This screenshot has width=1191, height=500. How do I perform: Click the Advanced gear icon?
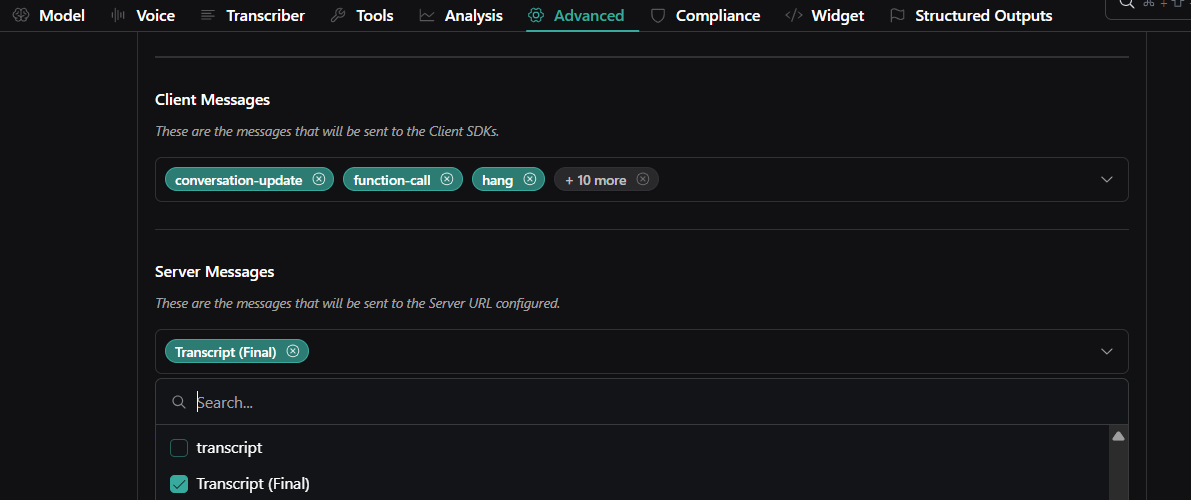tap(536, 15)
